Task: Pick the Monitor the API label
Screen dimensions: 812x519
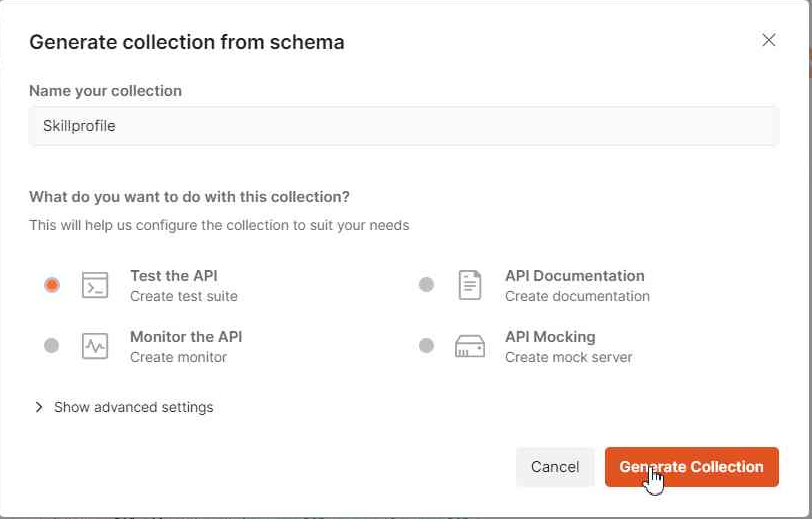Action: coord(186,337)
